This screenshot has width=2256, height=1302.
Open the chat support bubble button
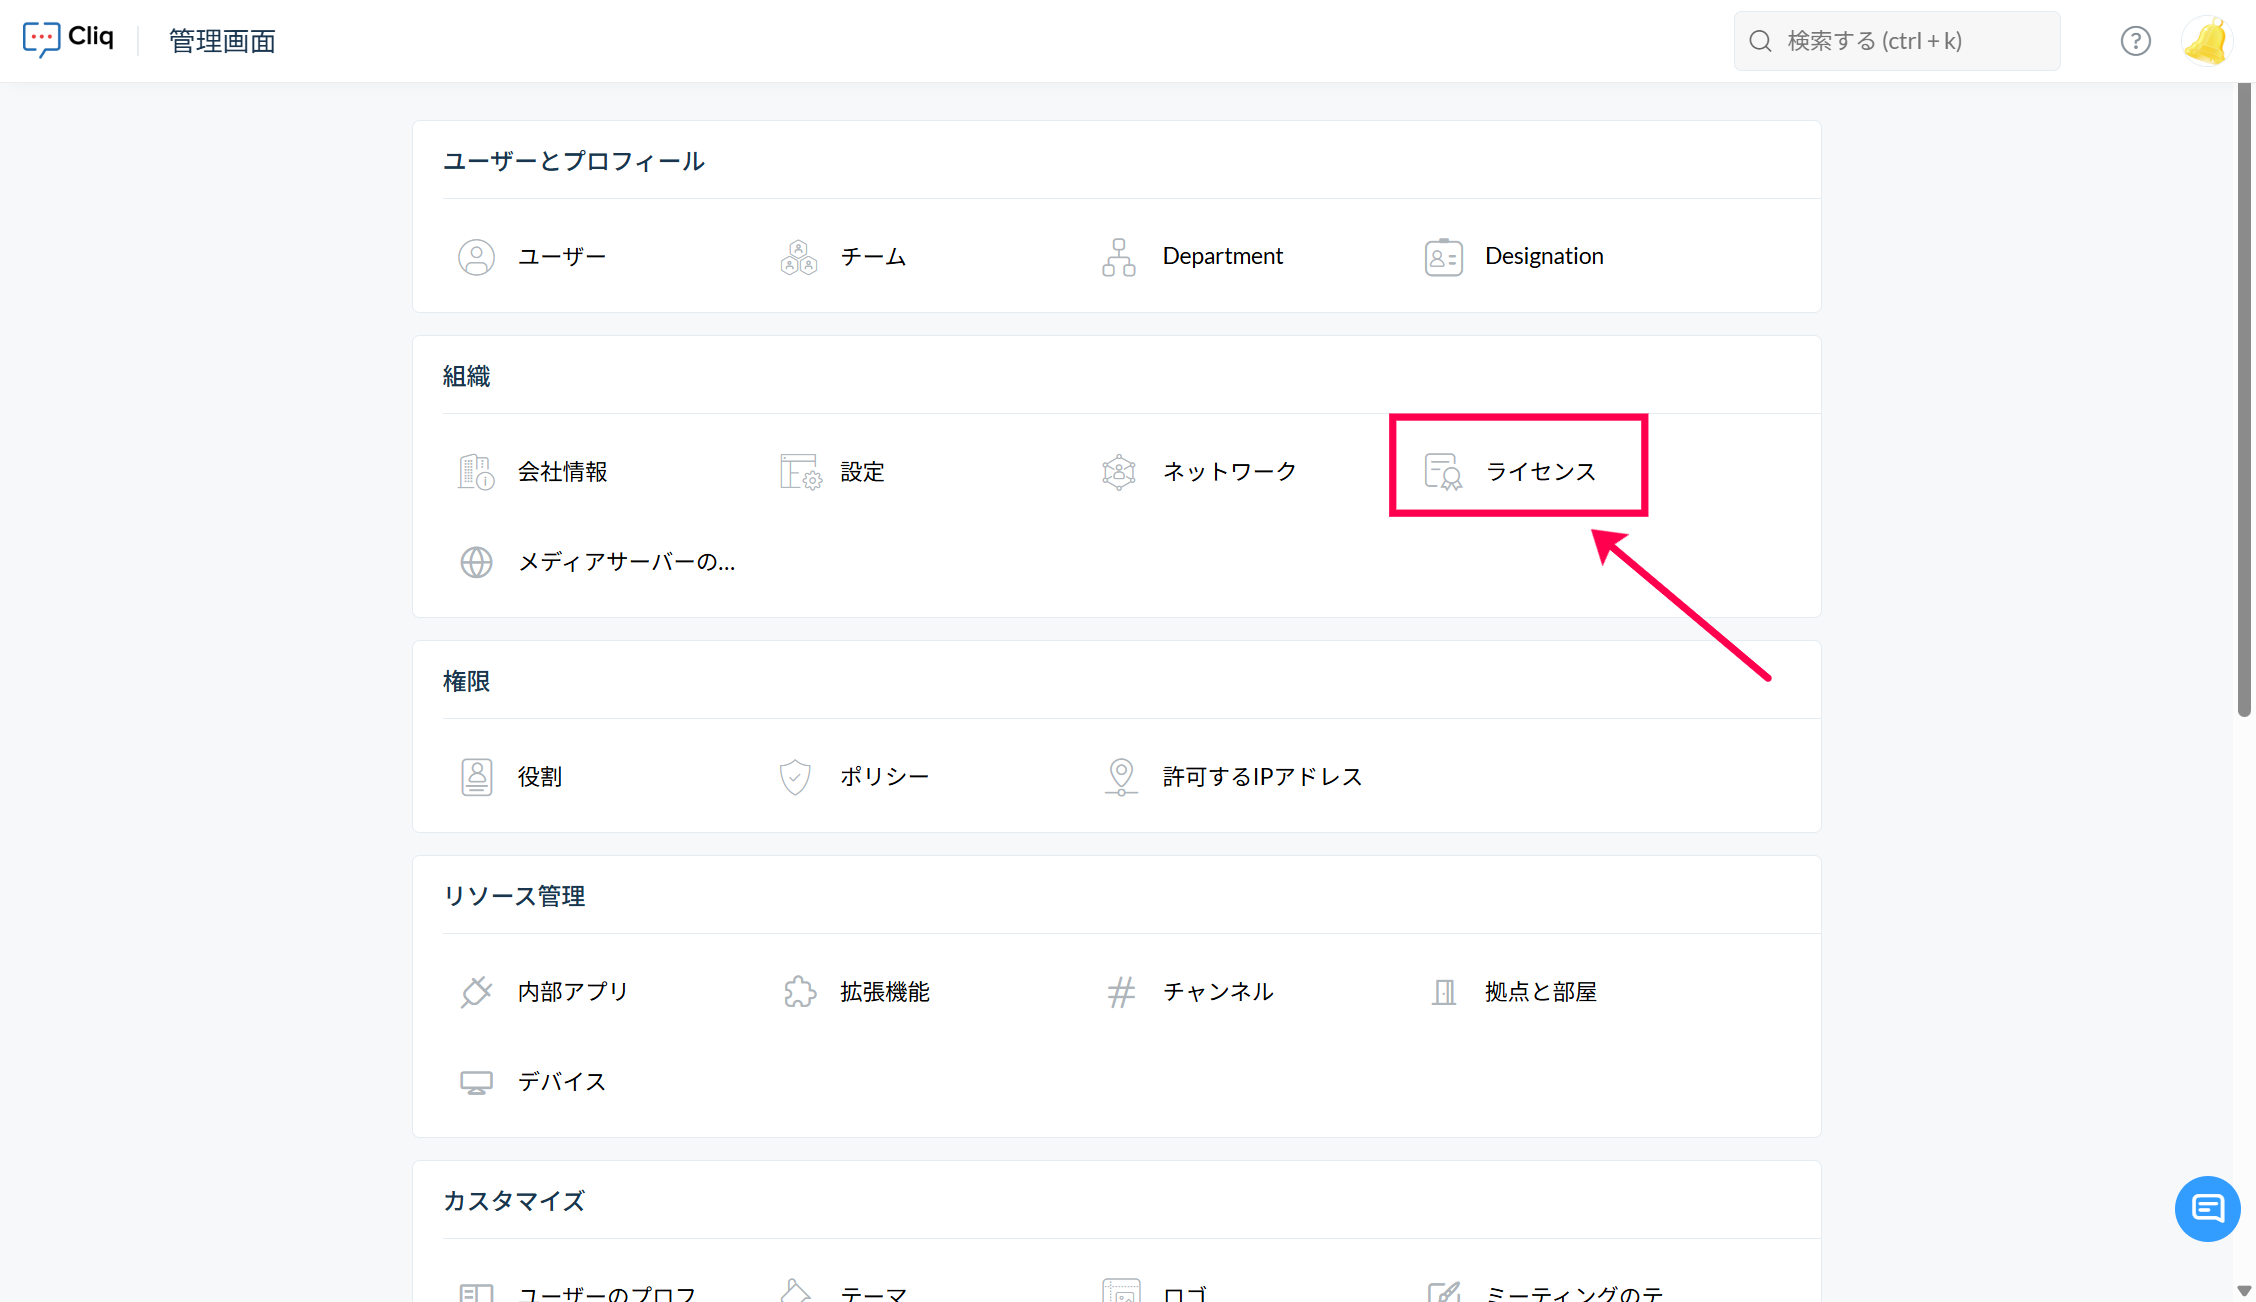point(2207,1209)
